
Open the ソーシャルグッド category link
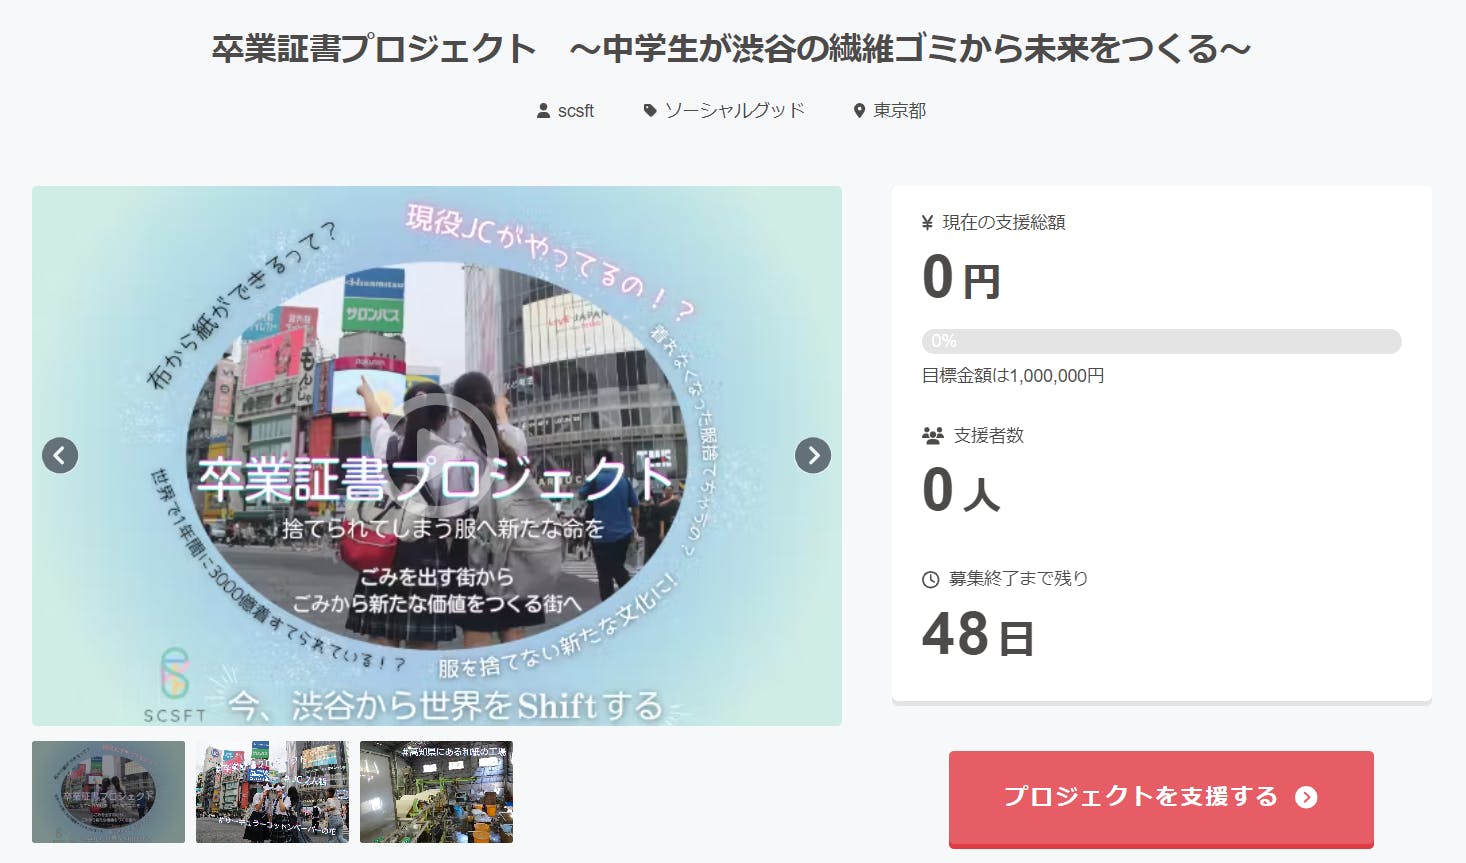click(735, 110)
